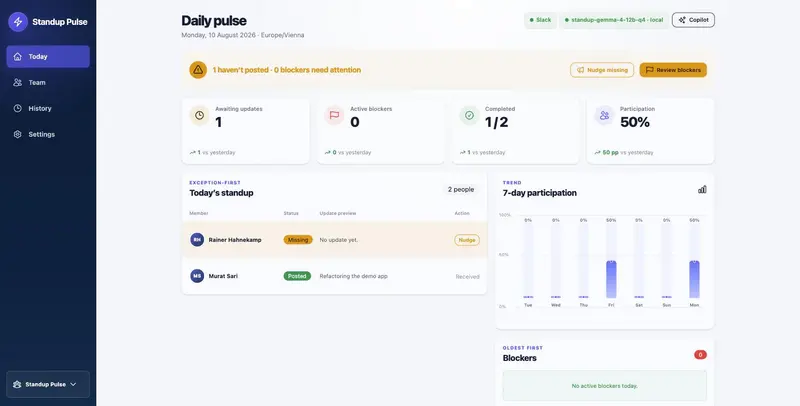Viewport: 800px width, 406px height.
Task: Open the Copilot assistant
Action: [x=693, y=20]
